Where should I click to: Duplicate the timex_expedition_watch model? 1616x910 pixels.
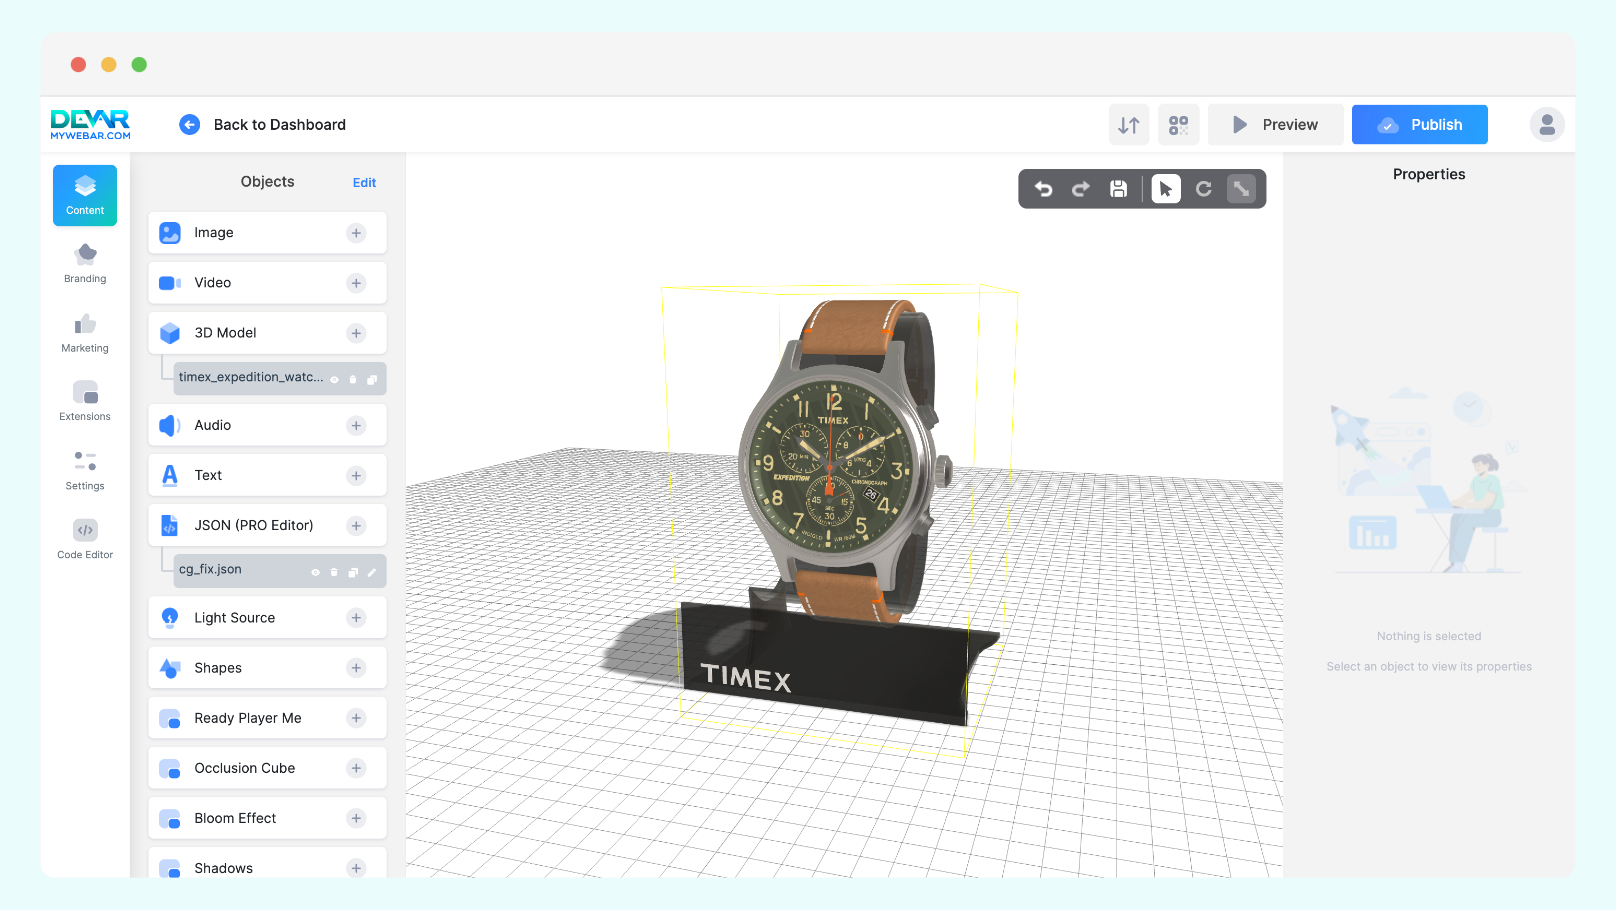click(372, 379)
